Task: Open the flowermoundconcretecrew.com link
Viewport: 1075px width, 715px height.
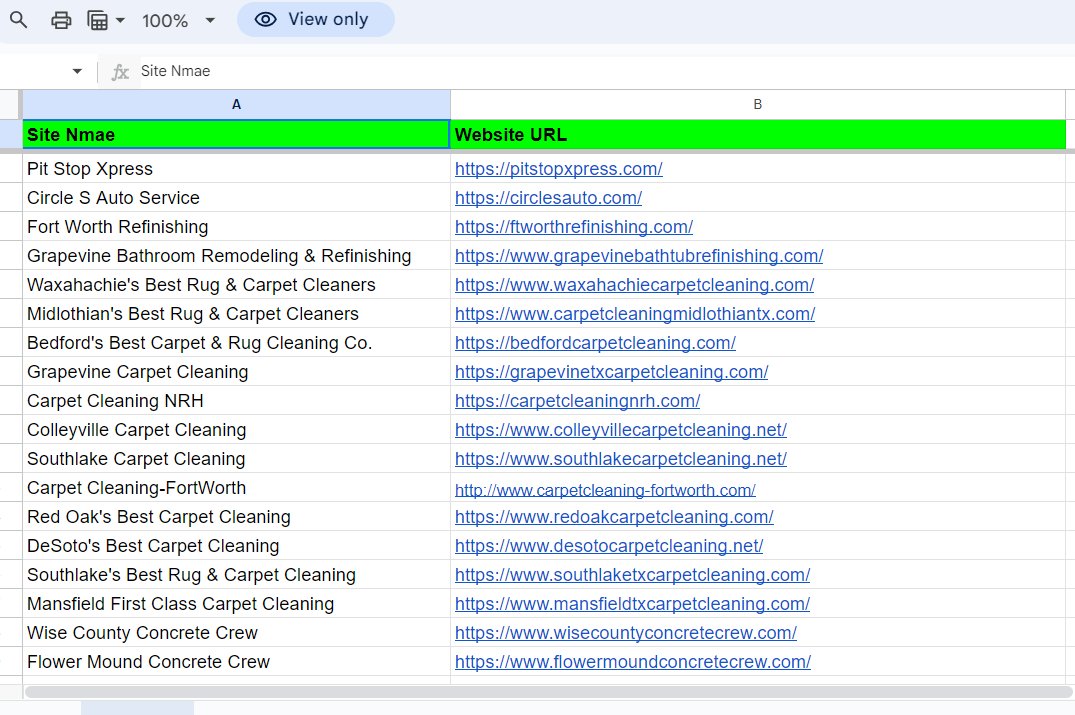Action: (x=632, y=662)
